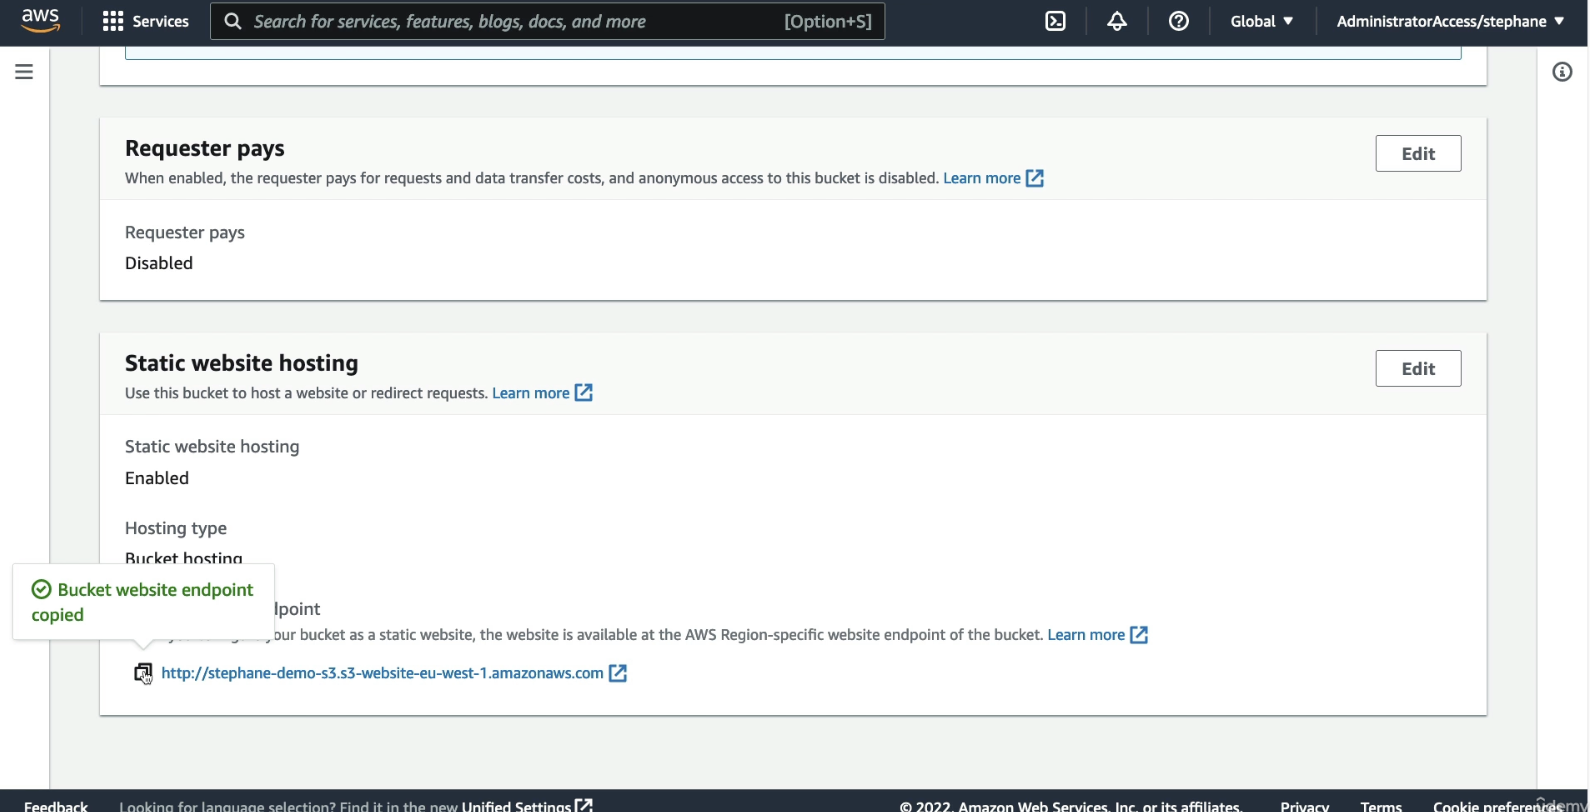This screenshot has height=812, width=1590.
Task: Open the info panel icon on right
Action: (x=1562, y=72)
